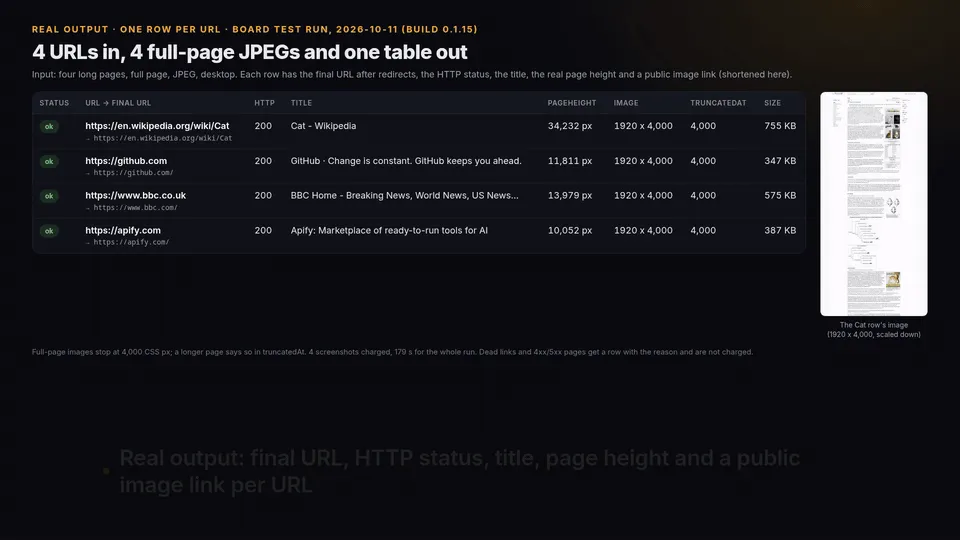Click the truncatedAt 4,000 in the GitHub row

703,160
